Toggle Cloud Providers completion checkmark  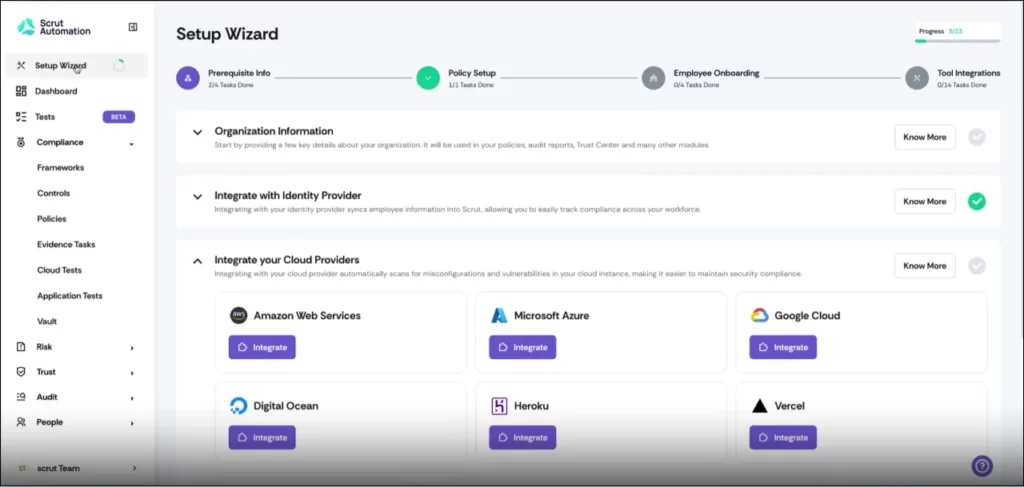(976, 266)
